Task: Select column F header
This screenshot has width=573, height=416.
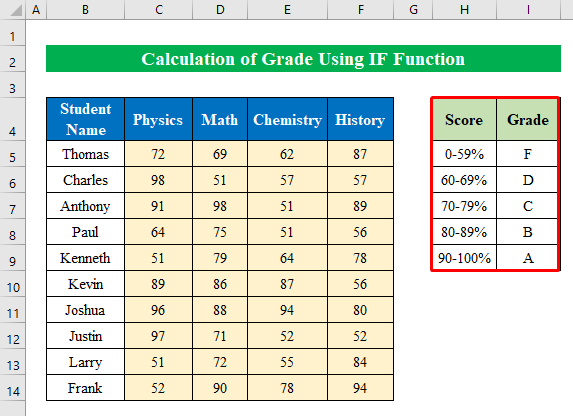Action: [x=361, y=10]
